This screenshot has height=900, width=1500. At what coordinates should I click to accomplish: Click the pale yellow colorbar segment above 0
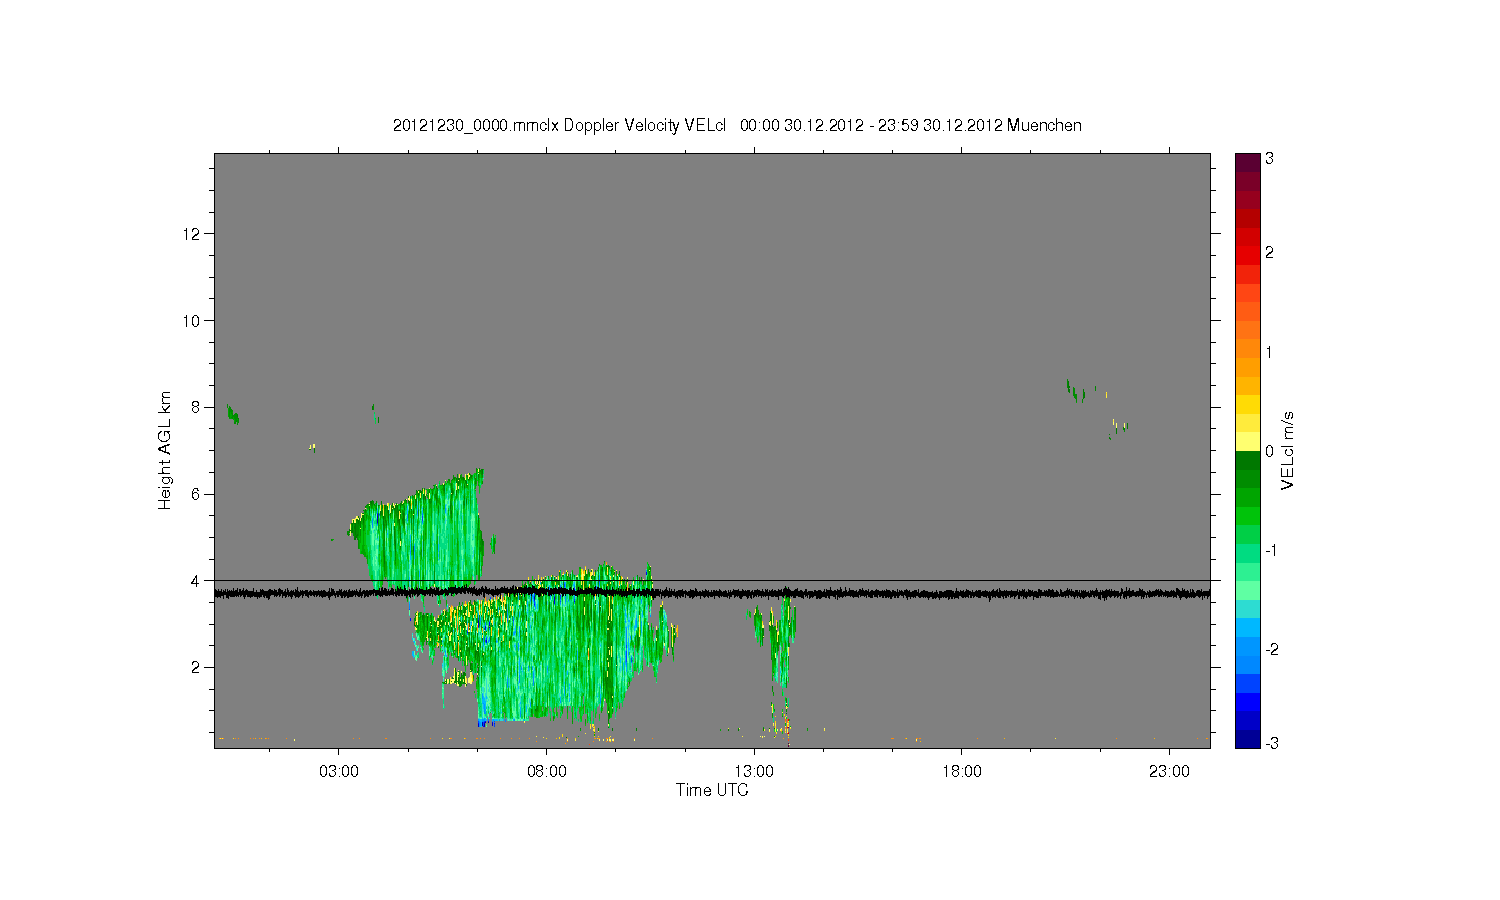1247,441
